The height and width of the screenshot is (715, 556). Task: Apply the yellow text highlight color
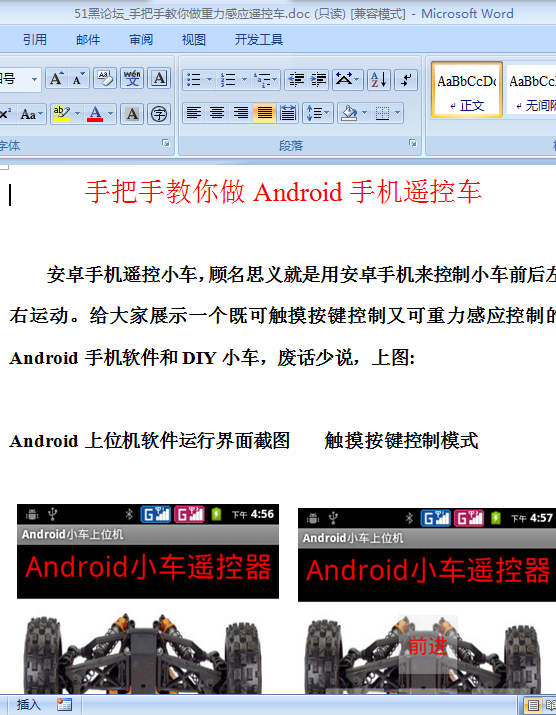(x=62, y=114)
